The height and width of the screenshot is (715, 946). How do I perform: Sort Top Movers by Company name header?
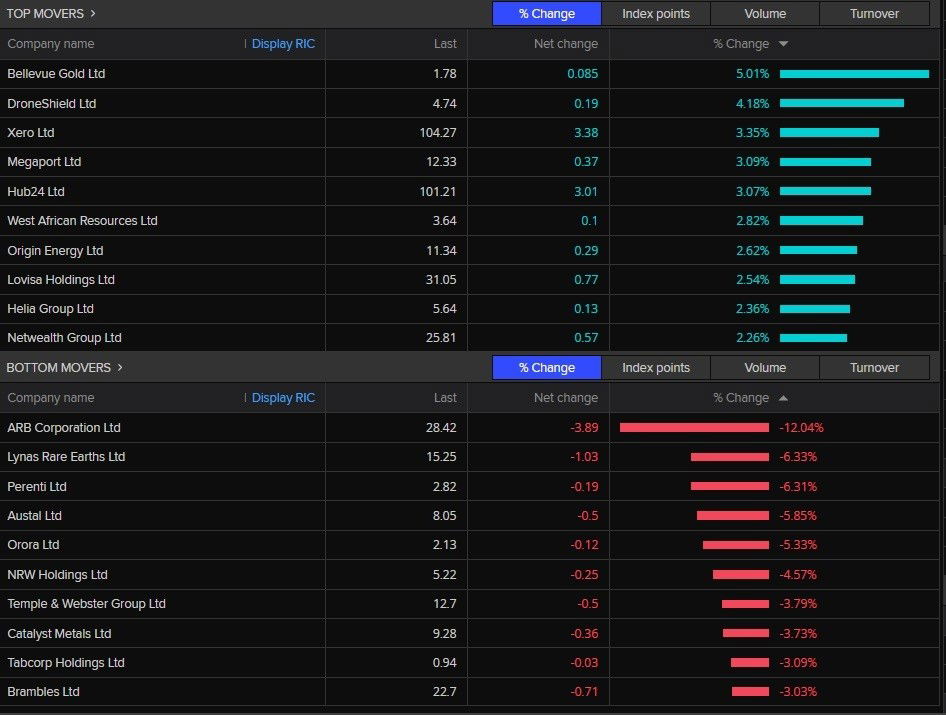pyautogui.click(x=51, y=44)
